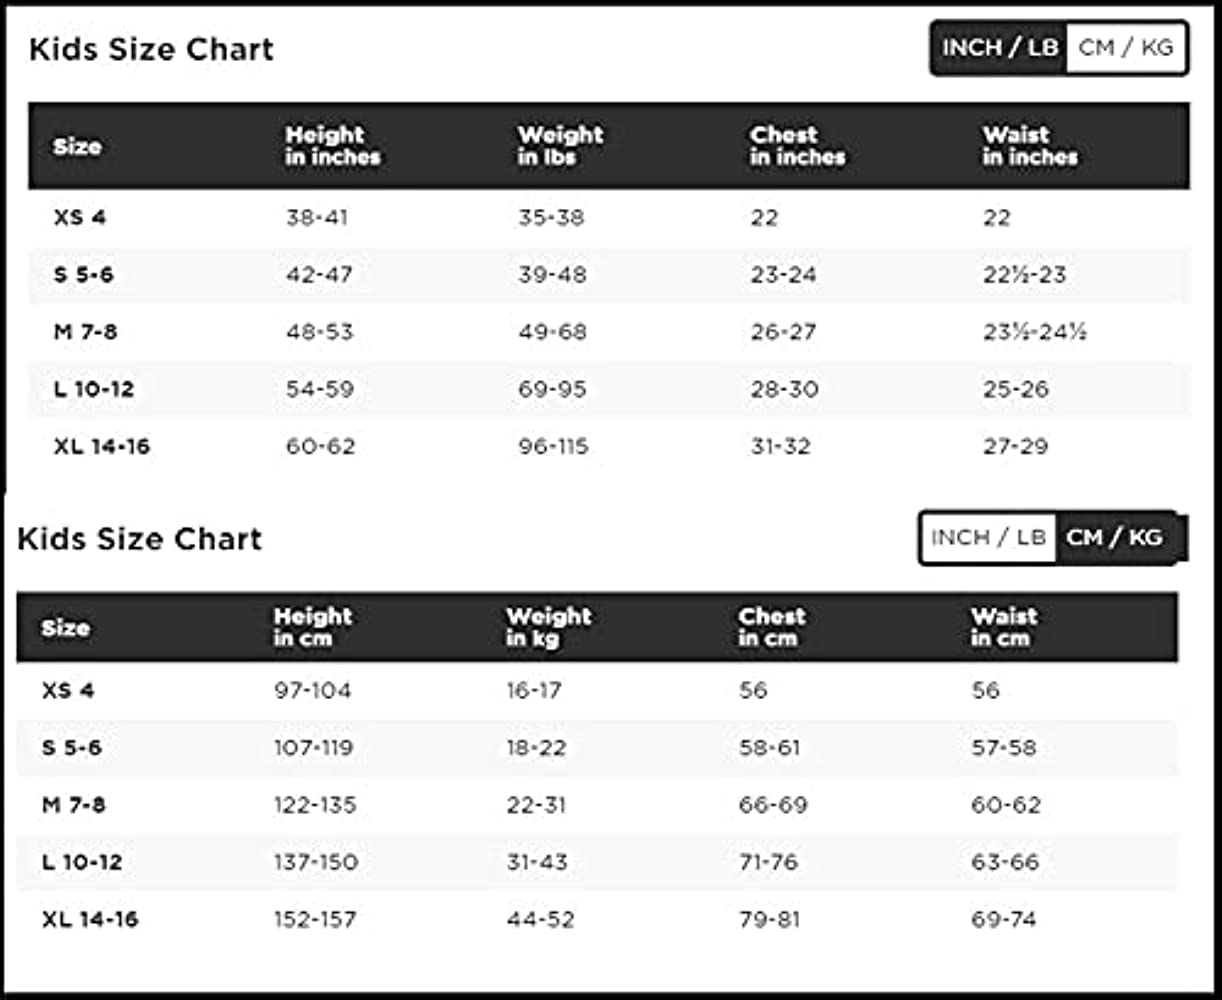The image size is (1222, 1000).
Task: Select the M 7-8 row in inches chart
Action: (x=85, y=331)
